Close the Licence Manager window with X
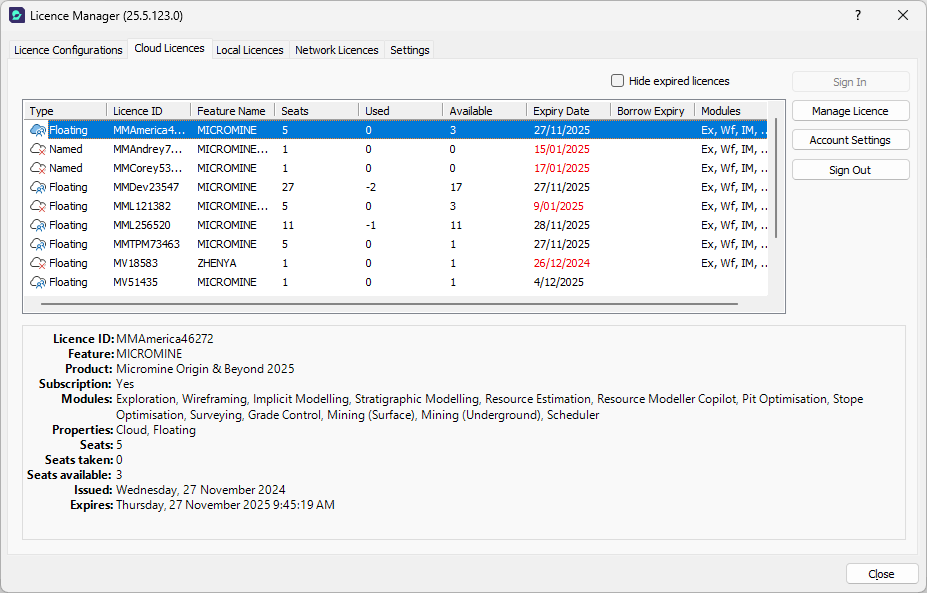The image size is (927, 593). [x=903, y=15]
